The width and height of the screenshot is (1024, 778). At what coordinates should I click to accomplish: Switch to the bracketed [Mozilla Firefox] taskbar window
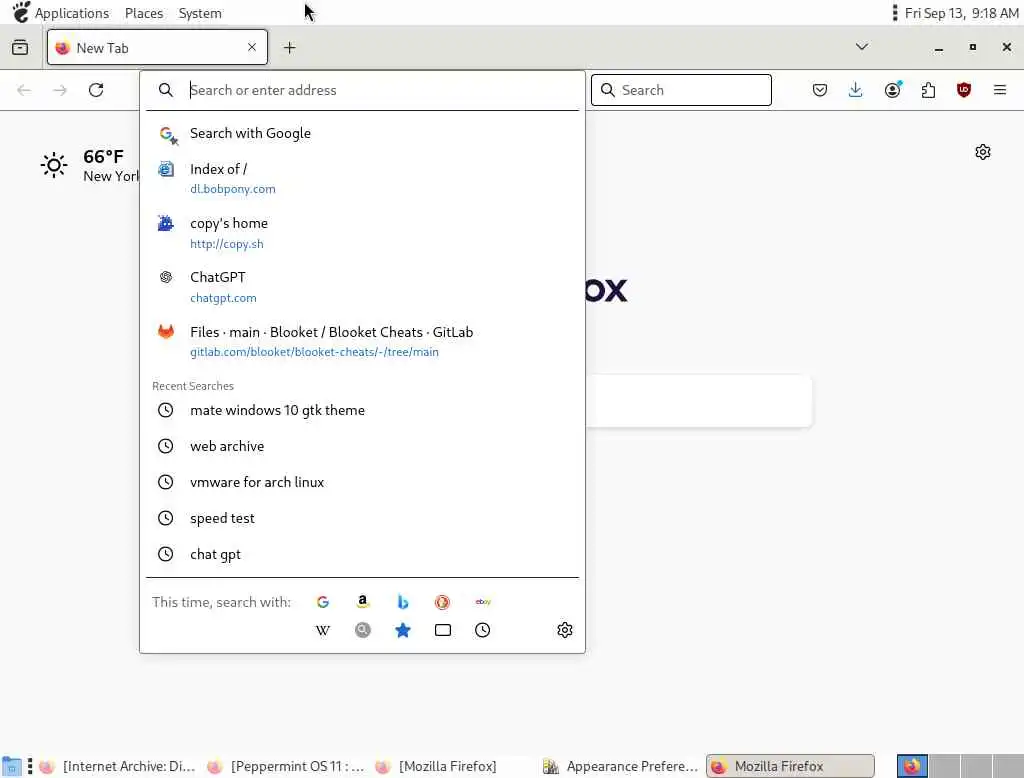436,766
